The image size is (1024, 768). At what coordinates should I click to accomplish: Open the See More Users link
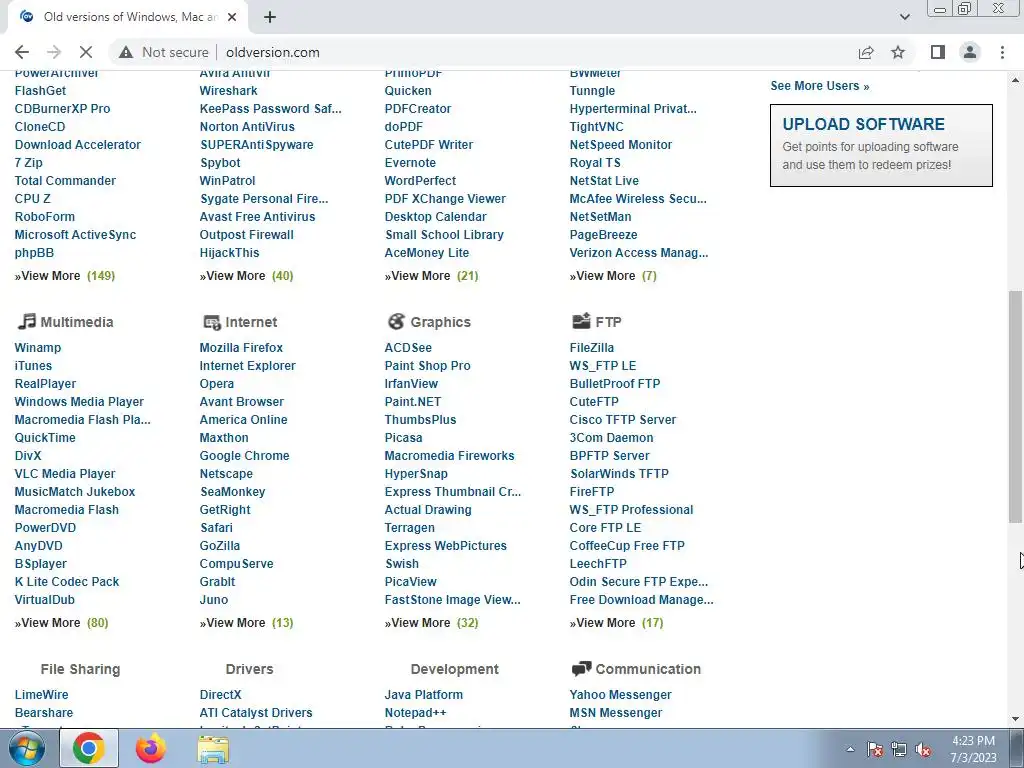[820, 86]
